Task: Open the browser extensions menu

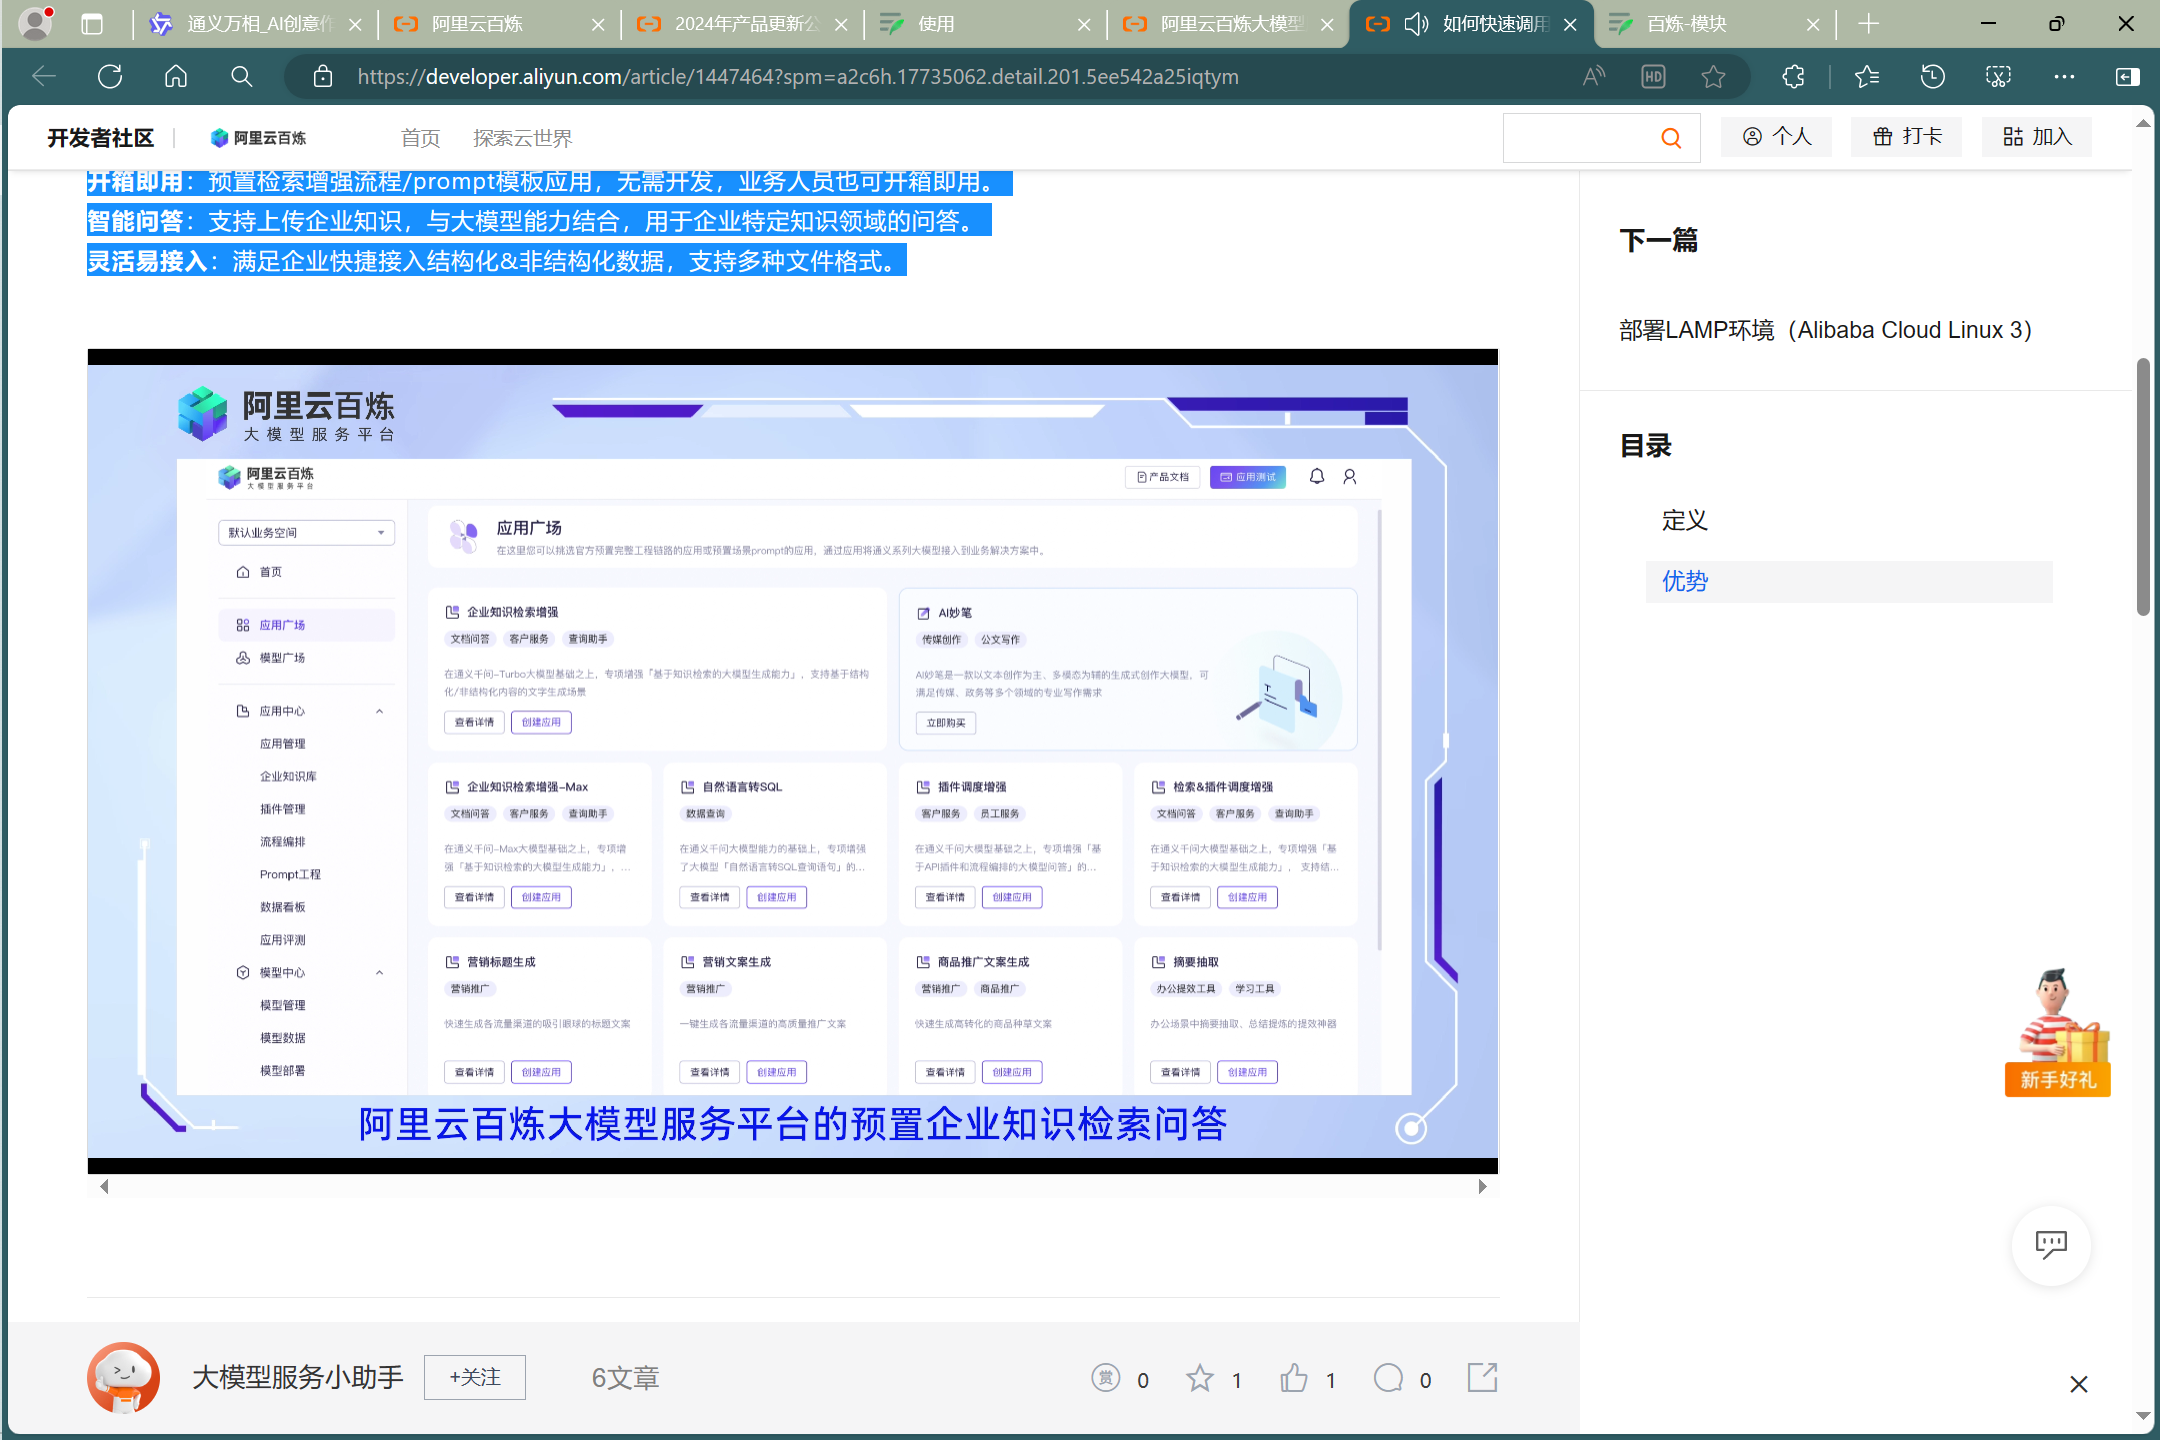Action: tap(1793, 76)
